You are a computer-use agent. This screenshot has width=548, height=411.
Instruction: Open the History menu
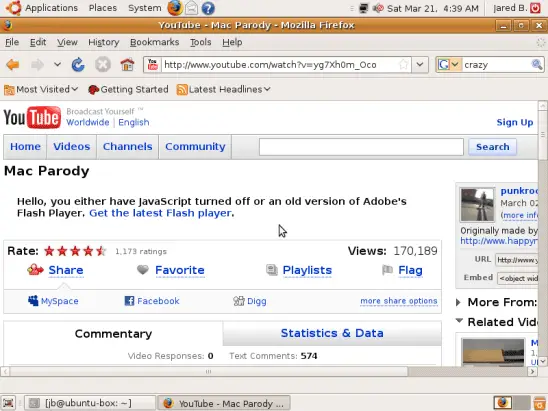[x=103, y=42]
